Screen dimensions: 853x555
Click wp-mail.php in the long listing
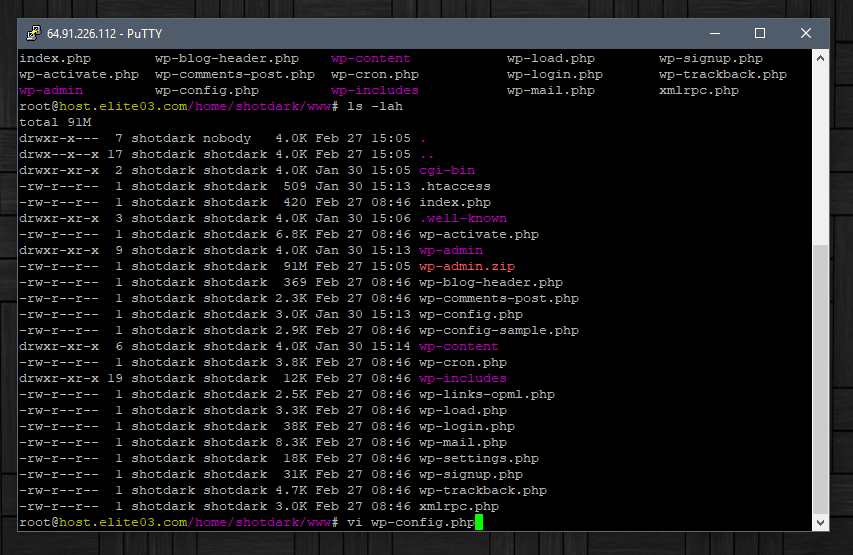tap(463, 442)
